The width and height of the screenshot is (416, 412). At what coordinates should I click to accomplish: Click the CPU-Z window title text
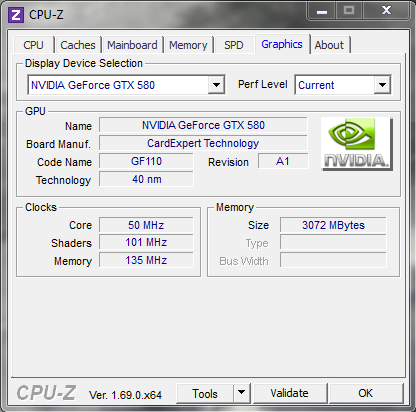click(x=46, y=14)
